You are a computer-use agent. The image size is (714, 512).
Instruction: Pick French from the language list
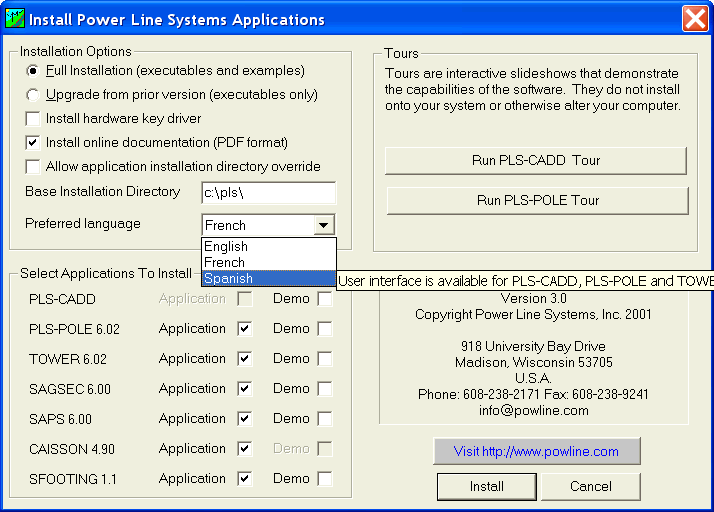[269, 262]
